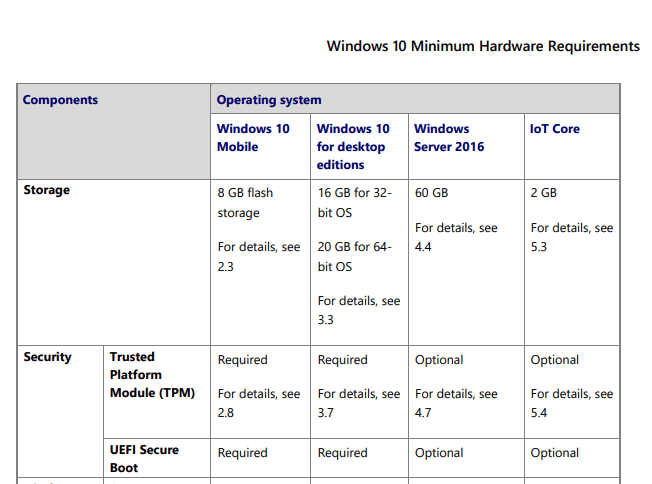Screen dimensions: 652x484
Task: Click 'For details, see 5.3' text
Action: point(572,237)
